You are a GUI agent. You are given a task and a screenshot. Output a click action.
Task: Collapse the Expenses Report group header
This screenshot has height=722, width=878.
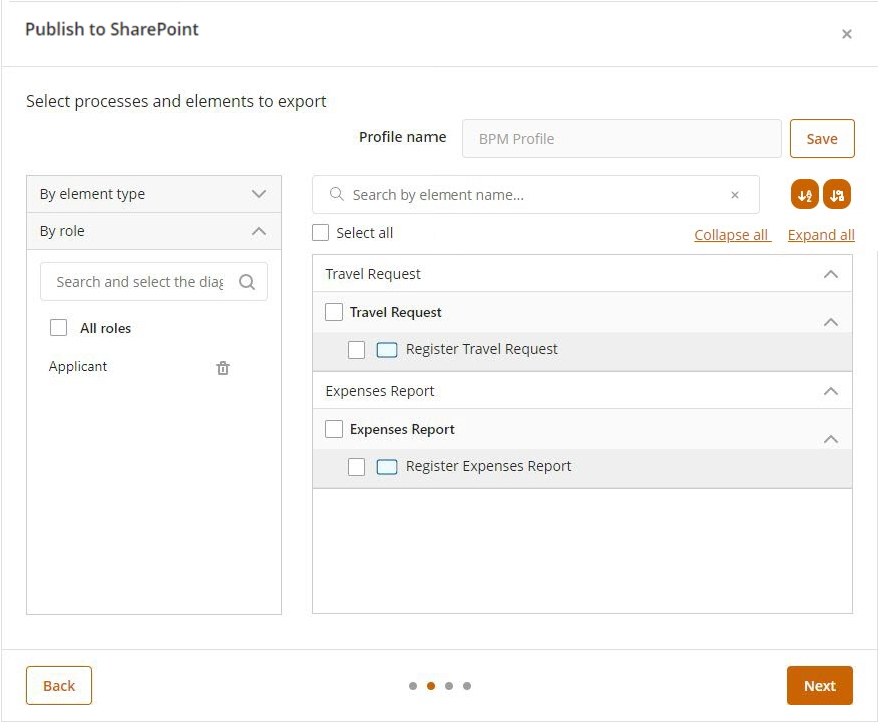(830, 391)
